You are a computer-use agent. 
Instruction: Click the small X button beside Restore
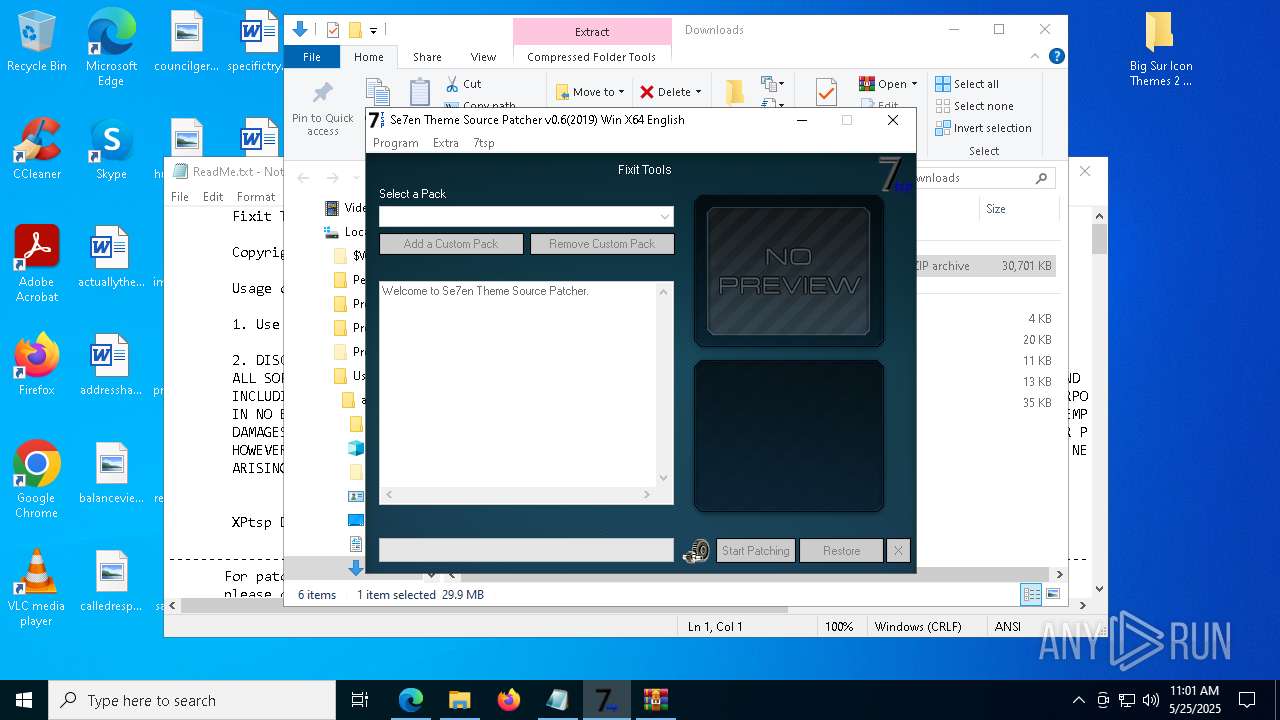(x=898, y=551)
